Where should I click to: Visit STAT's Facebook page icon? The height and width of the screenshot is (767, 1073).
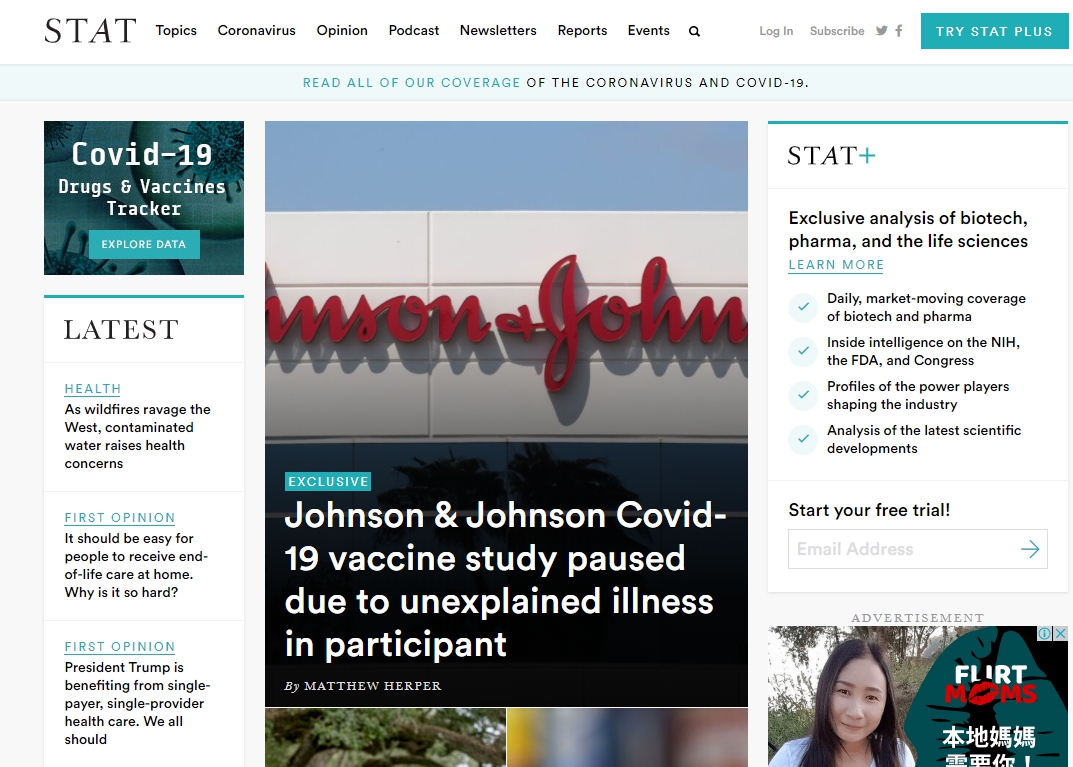(899, 31)
